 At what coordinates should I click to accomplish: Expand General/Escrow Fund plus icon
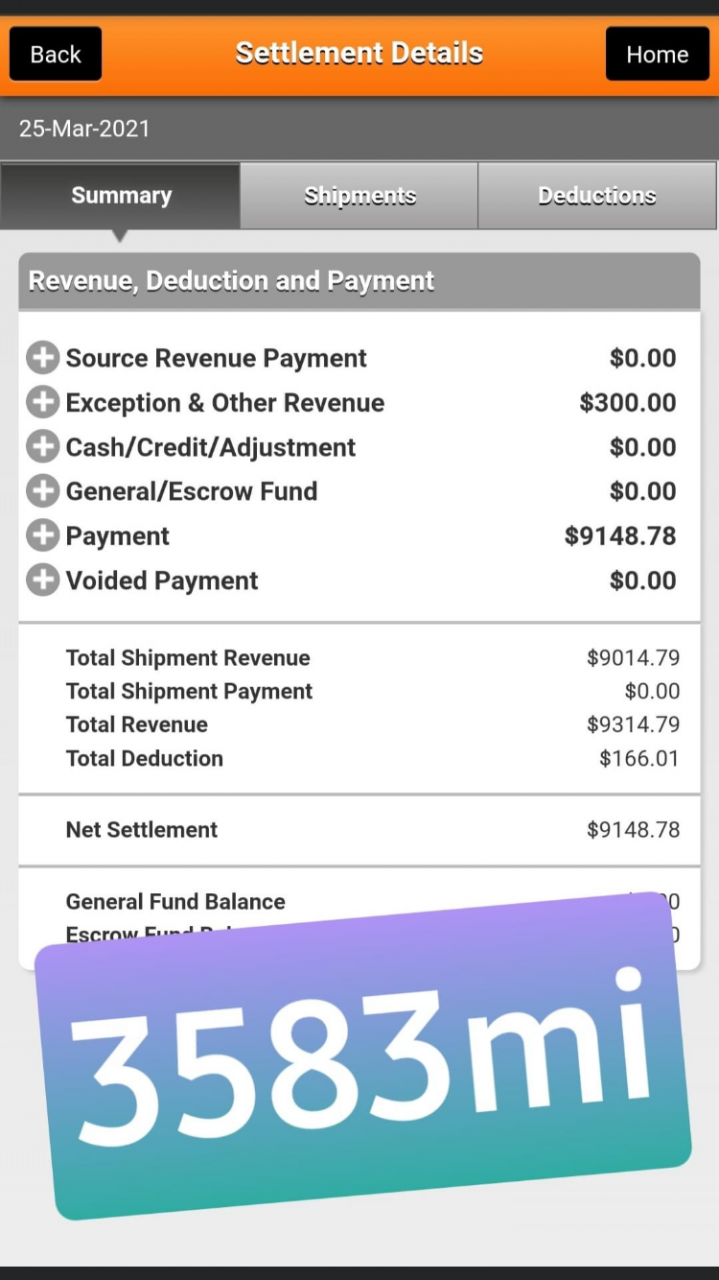coord(42,491)
